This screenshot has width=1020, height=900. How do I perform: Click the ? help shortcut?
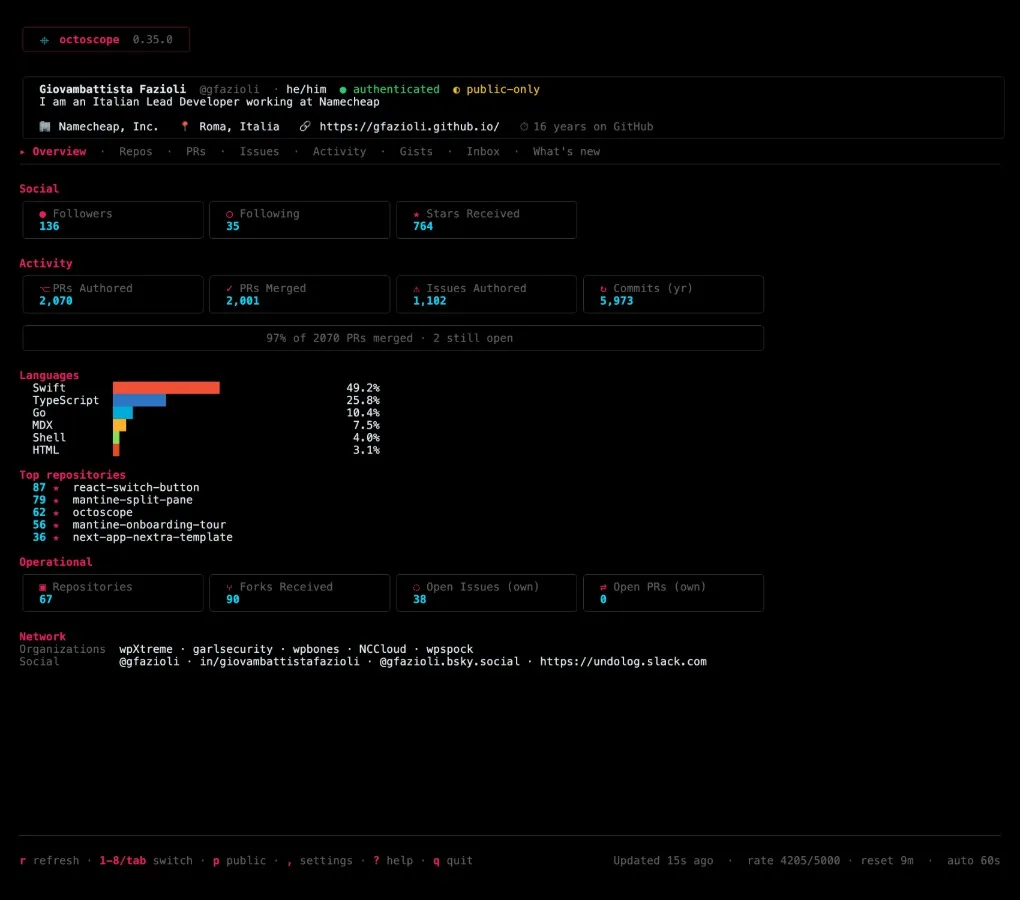click(393, 860)
